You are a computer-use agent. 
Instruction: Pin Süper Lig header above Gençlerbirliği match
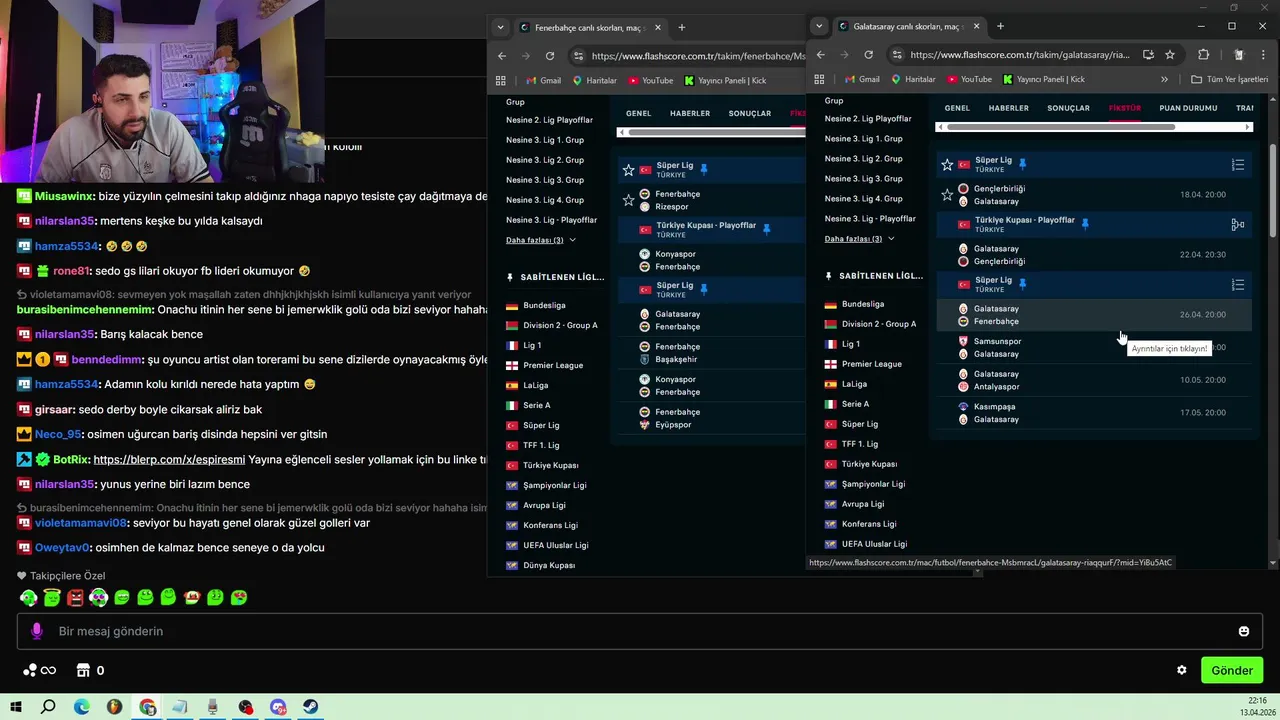pyautogui.click(x=1022, y=164)
